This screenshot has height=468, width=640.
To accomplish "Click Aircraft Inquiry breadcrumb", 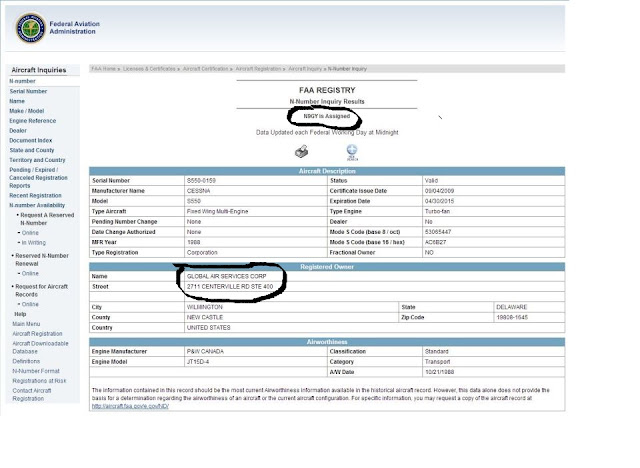I will point(305,69).
